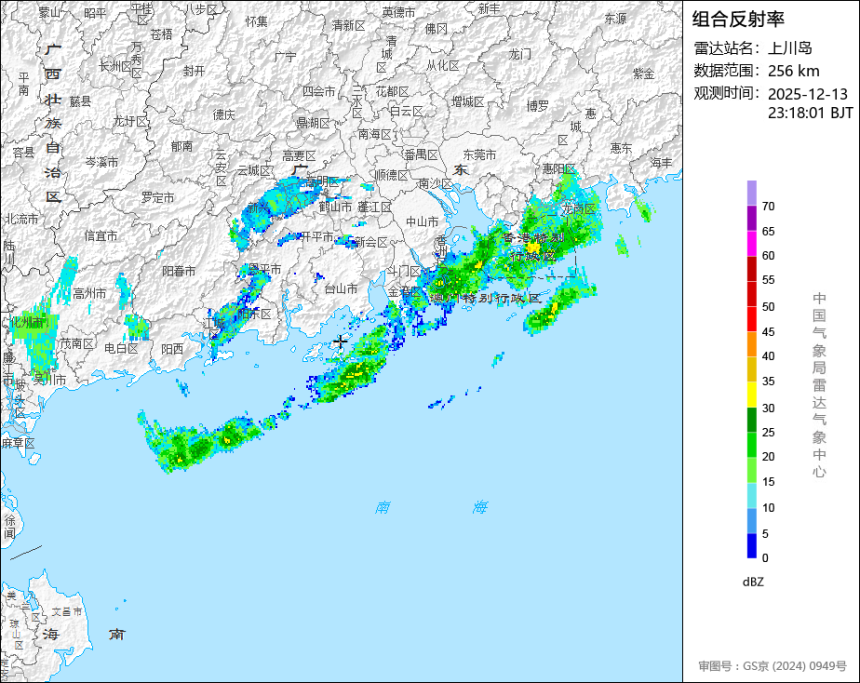Click the legend value '0'

[x=766, y=558]
